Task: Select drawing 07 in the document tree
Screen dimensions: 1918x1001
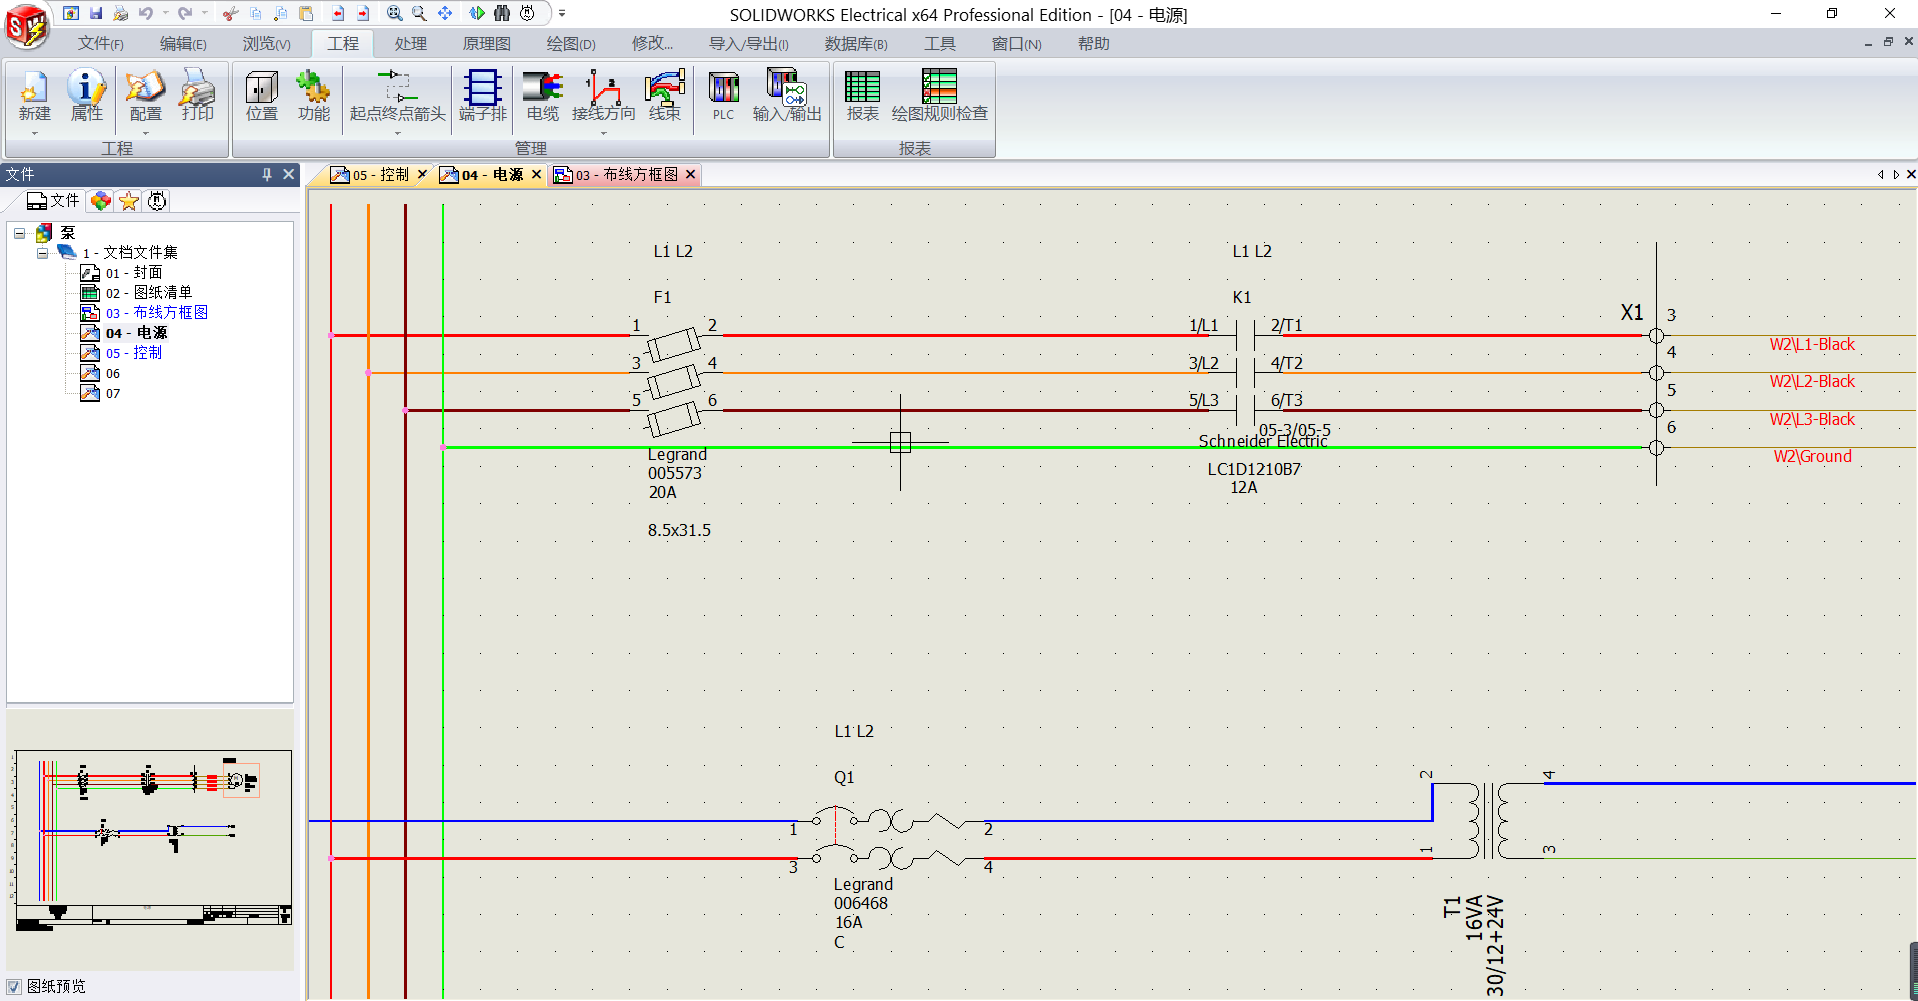Action: 113,393
